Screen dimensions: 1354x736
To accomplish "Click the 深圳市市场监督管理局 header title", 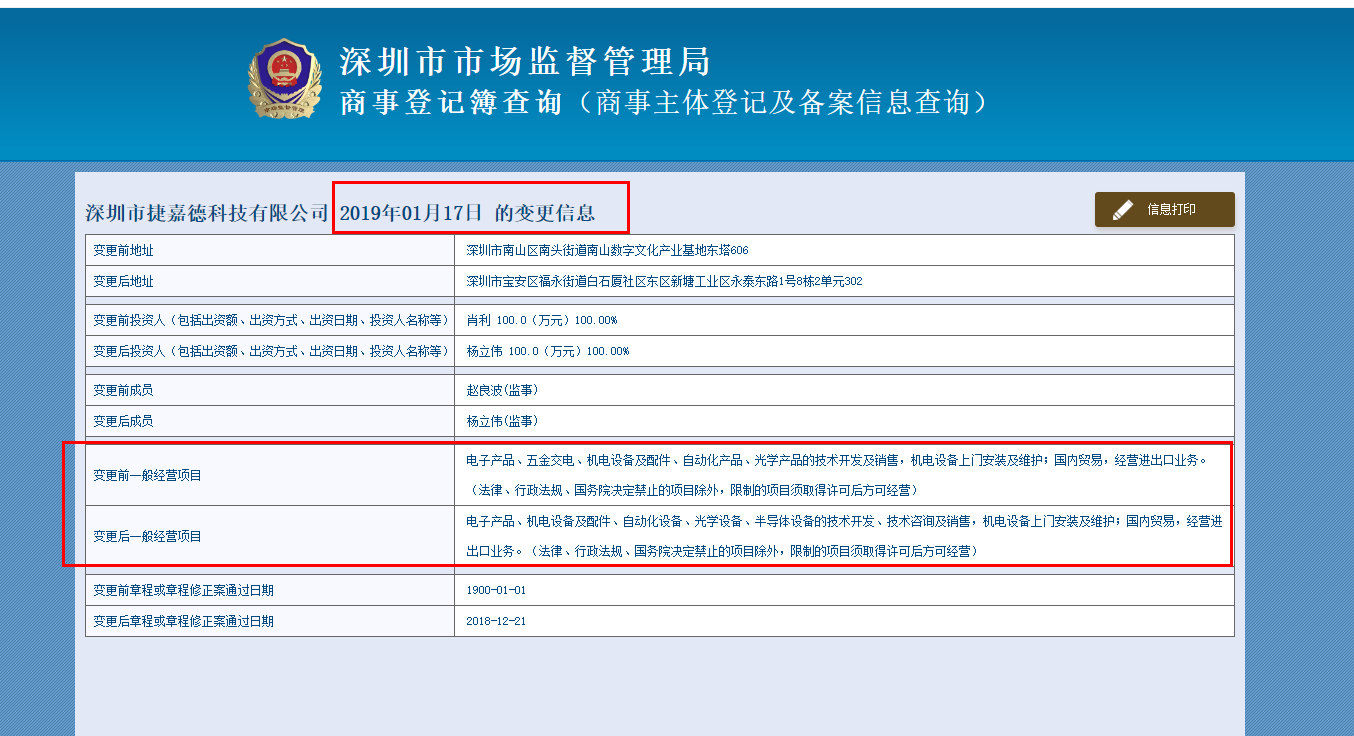I will click(525, 62).
